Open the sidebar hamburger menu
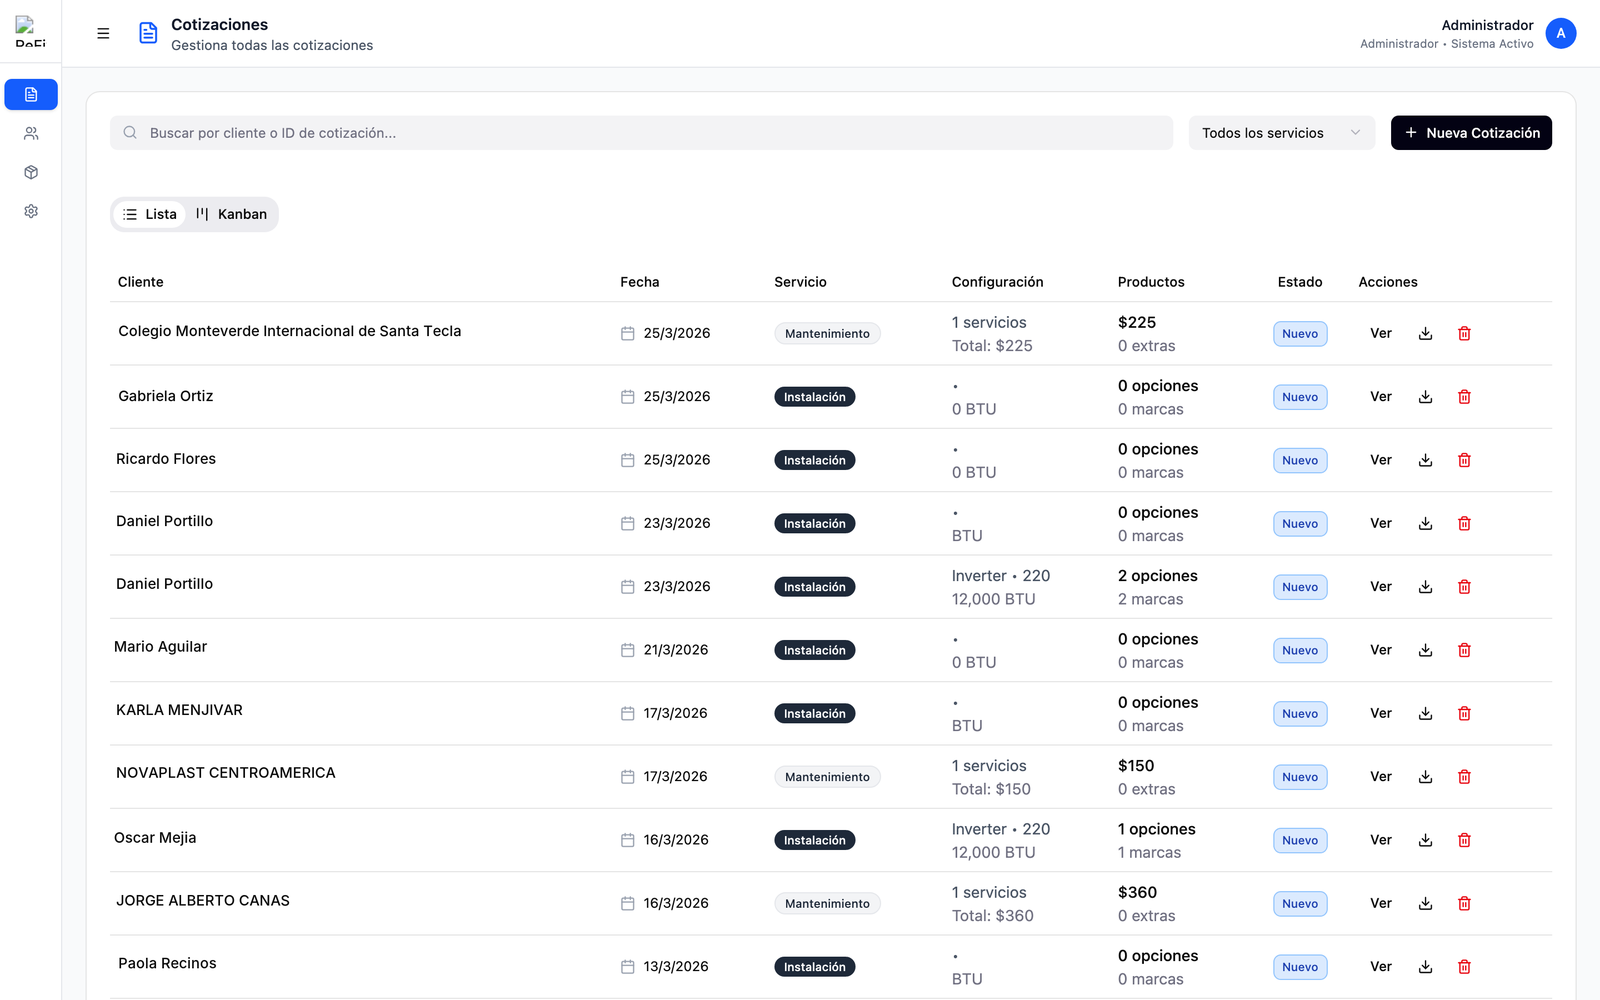Viewport: 1600px width, 1000px height. pos(103,33)
